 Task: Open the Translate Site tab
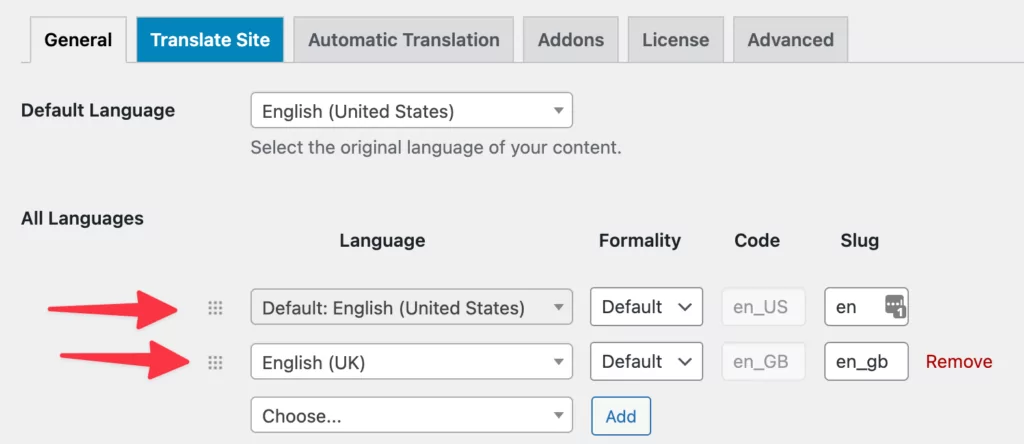coord(210,40)
